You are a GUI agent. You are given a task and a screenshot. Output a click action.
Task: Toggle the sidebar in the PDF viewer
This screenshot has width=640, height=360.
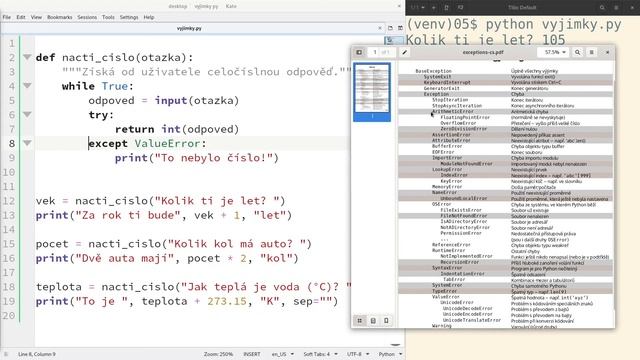[359, 52]
